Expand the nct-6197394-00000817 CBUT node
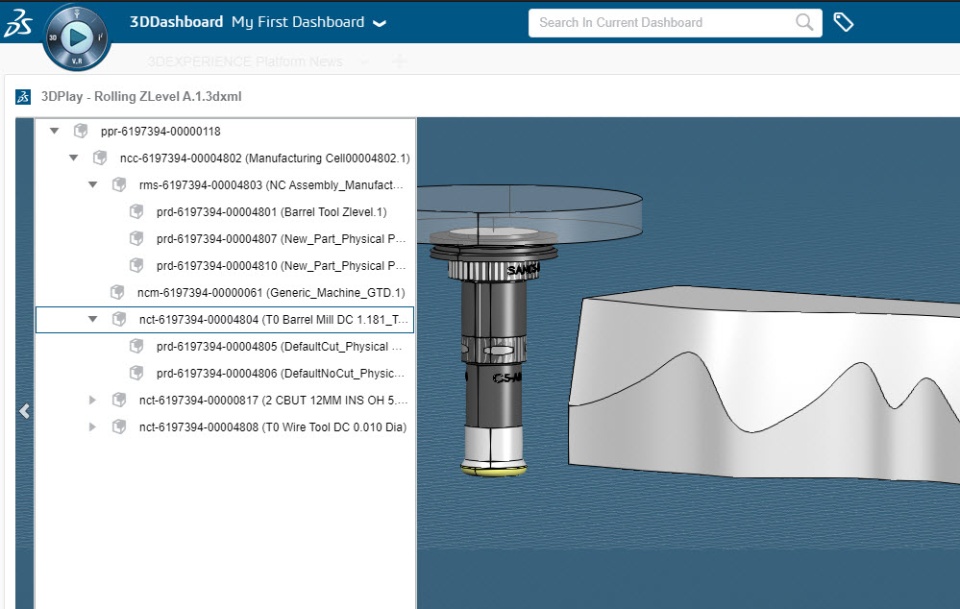The height and width of the screenshot is (609, 960). [x=92, y=400]
